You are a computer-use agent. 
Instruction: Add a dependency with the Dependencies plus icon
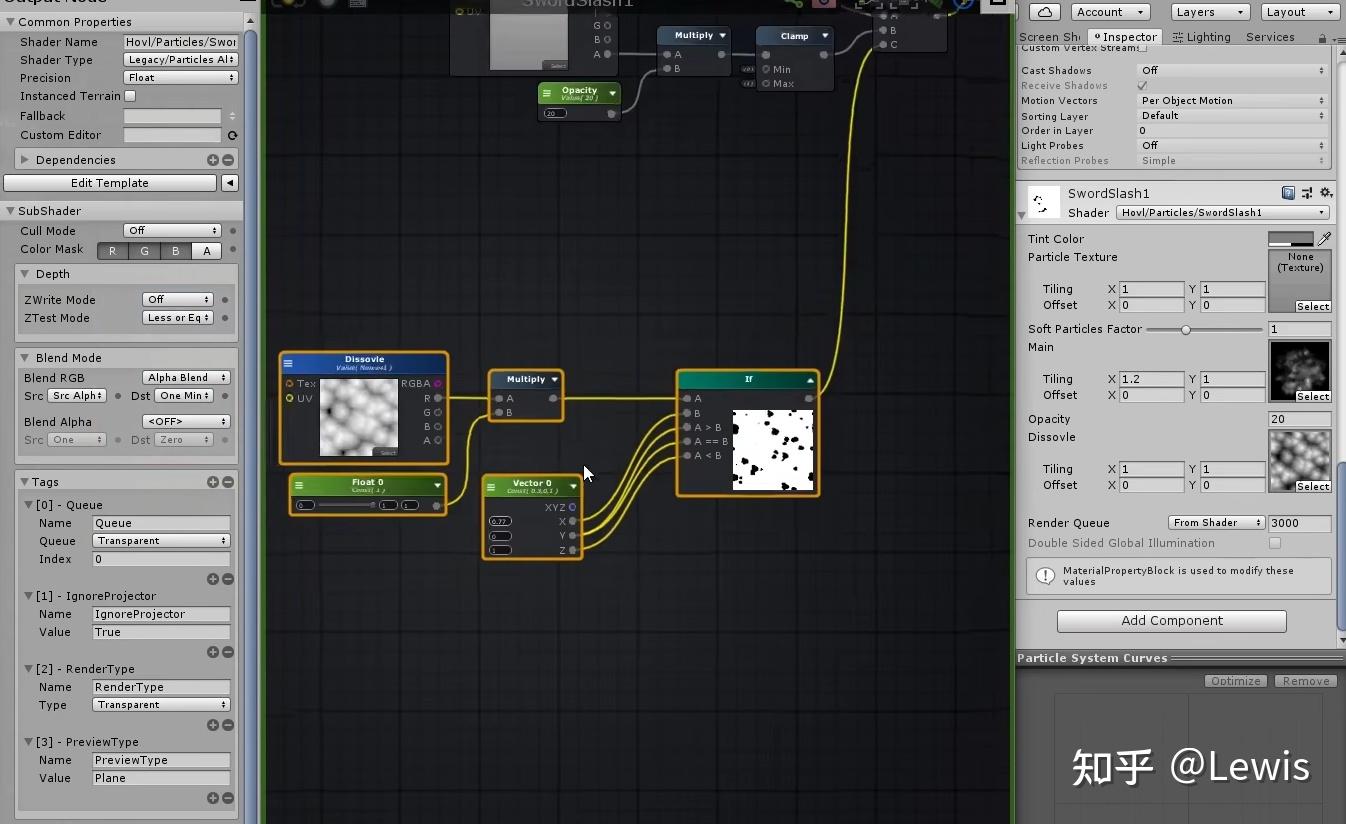[213, 160]
